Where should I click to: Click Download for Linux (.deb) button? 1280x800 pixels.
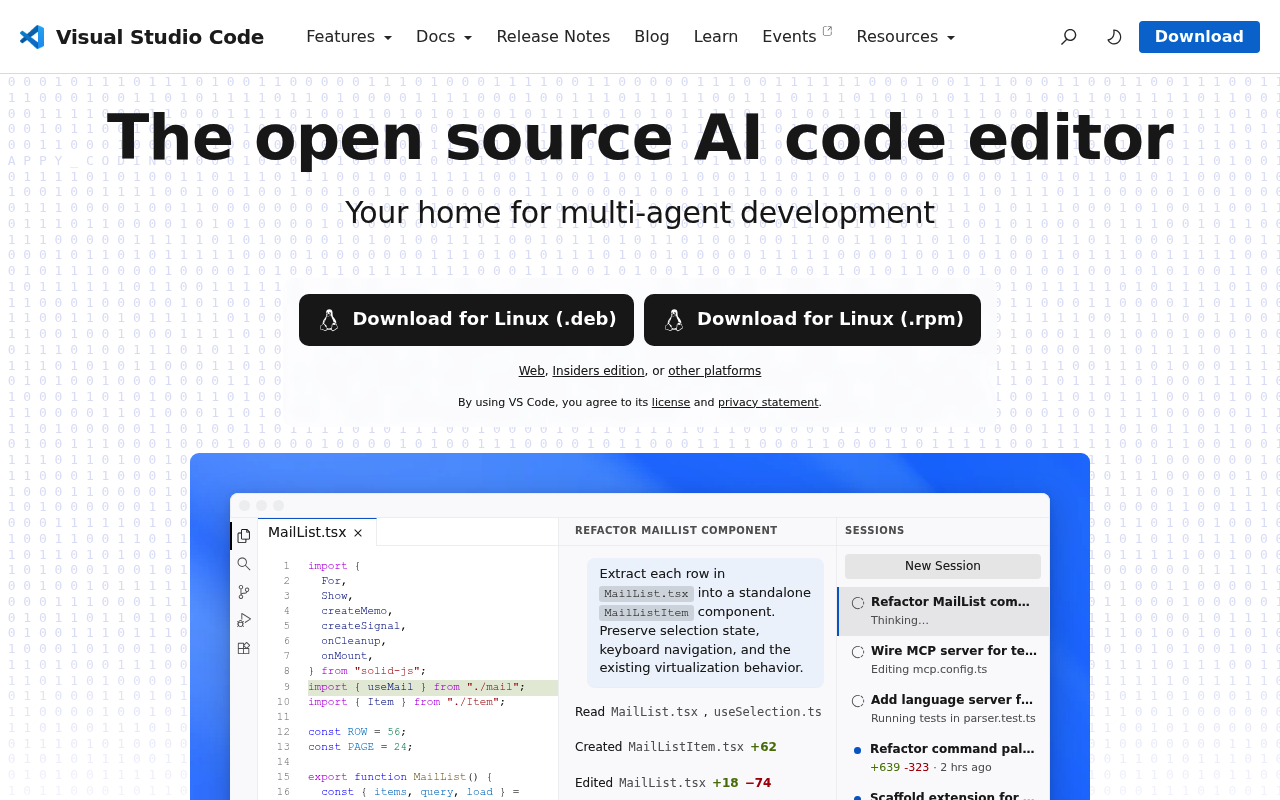click(466, 320)
